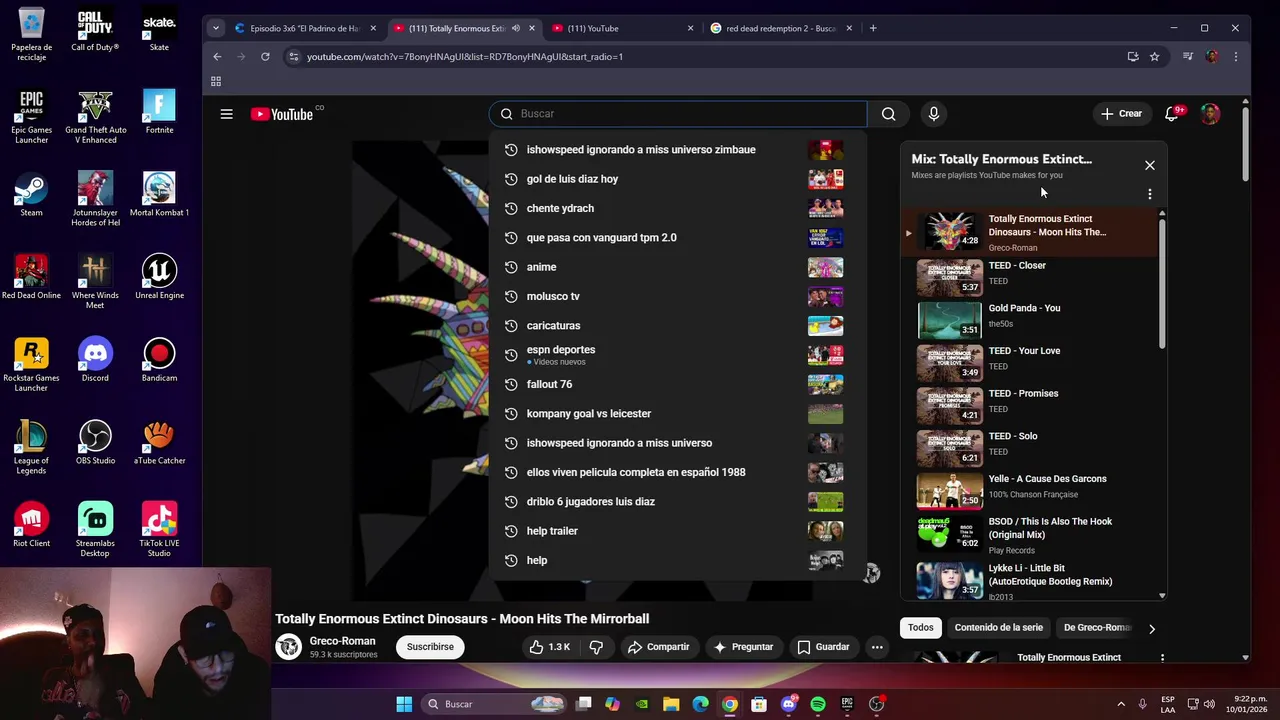Open the Chrome apps grid shortcut
This screenshot has height=720, width=1280.
point(216,81)
